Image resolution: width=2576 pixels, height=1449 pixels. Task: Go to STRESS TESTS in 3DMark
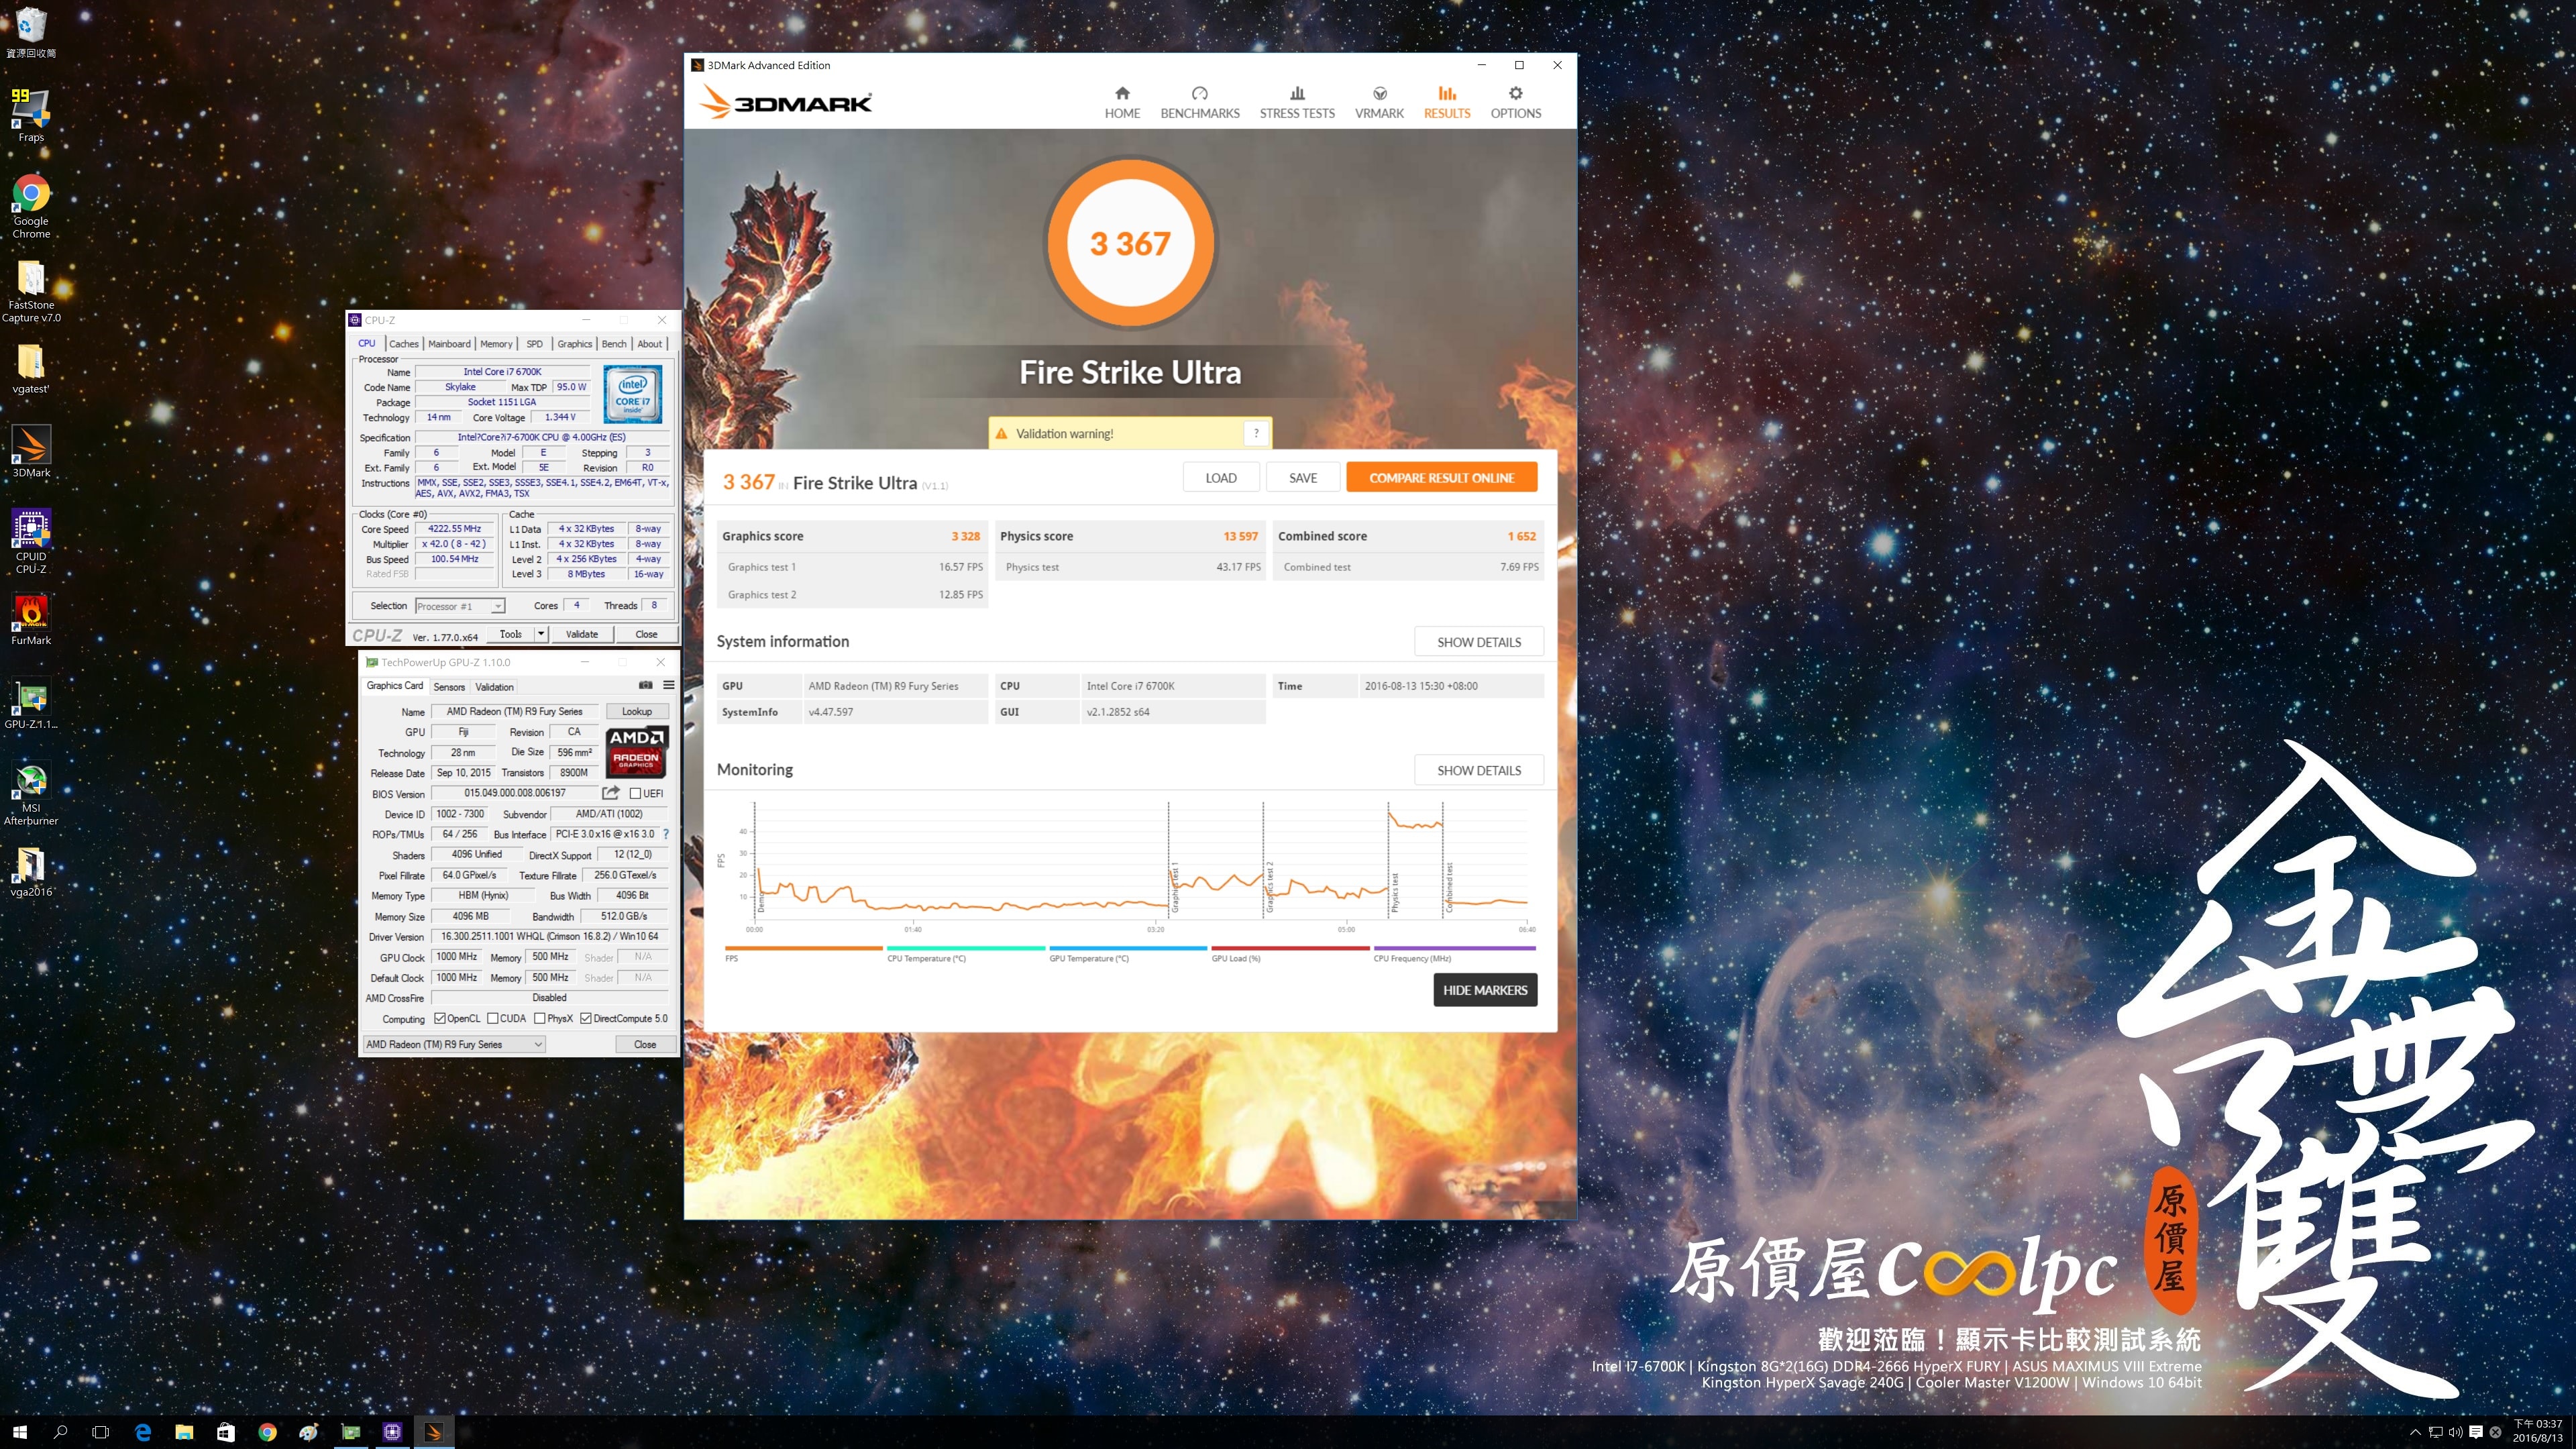pyautogui.click(x=1296, y=102)
